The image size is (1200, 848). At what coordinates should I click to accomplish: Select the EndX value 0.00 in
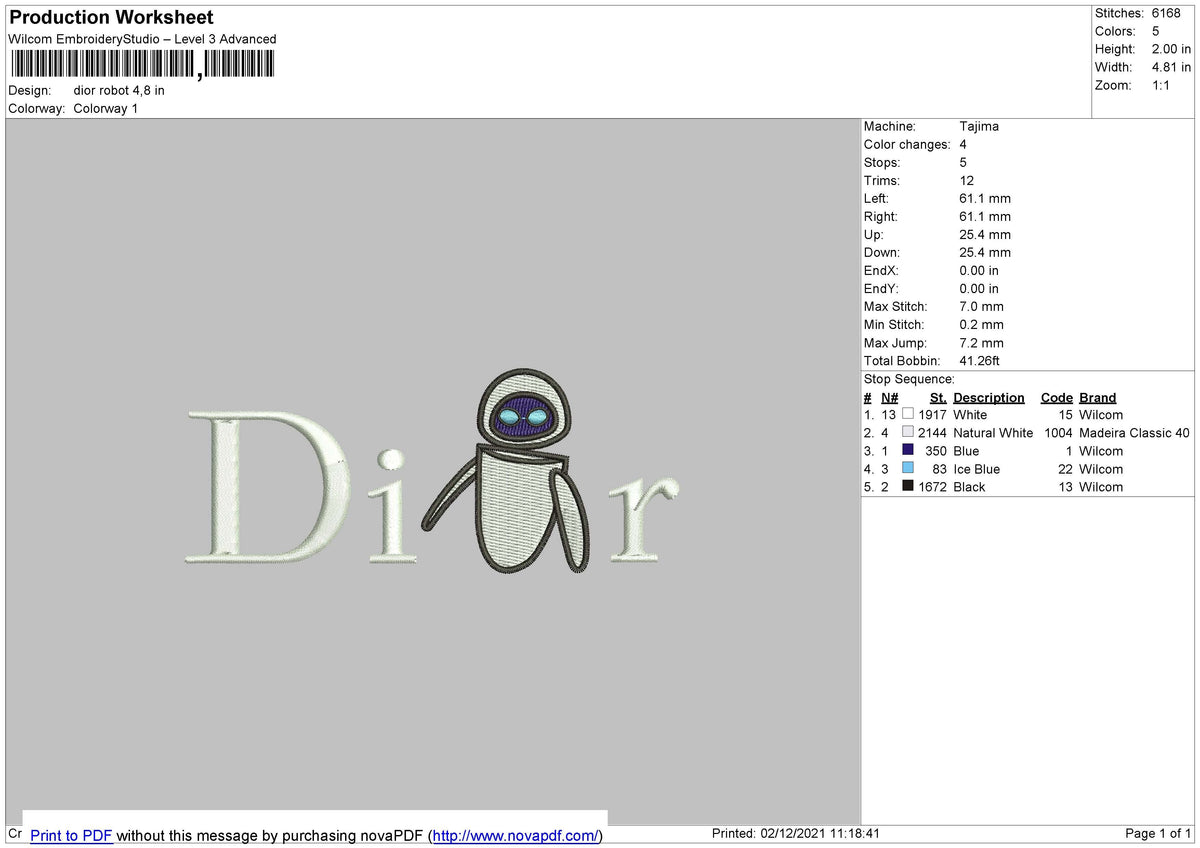pos(979,270)
